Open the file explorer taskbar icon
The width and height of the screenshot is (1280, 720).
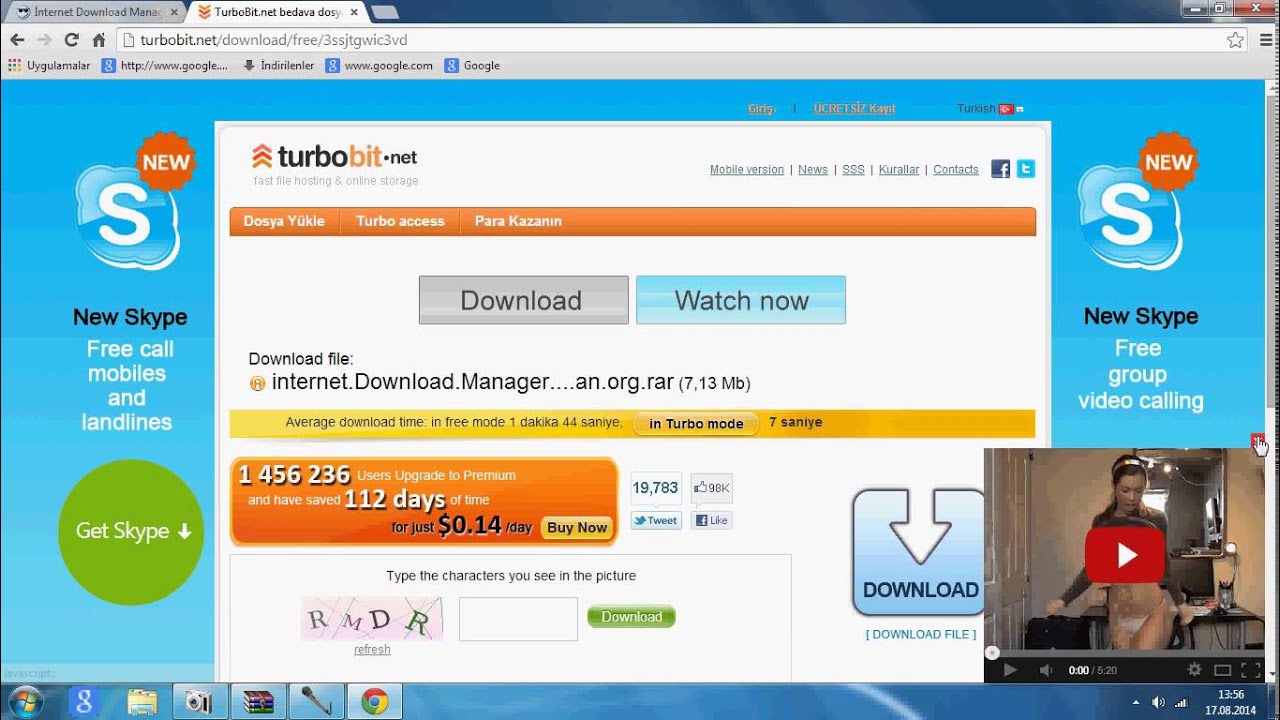[x=143, y=702]
